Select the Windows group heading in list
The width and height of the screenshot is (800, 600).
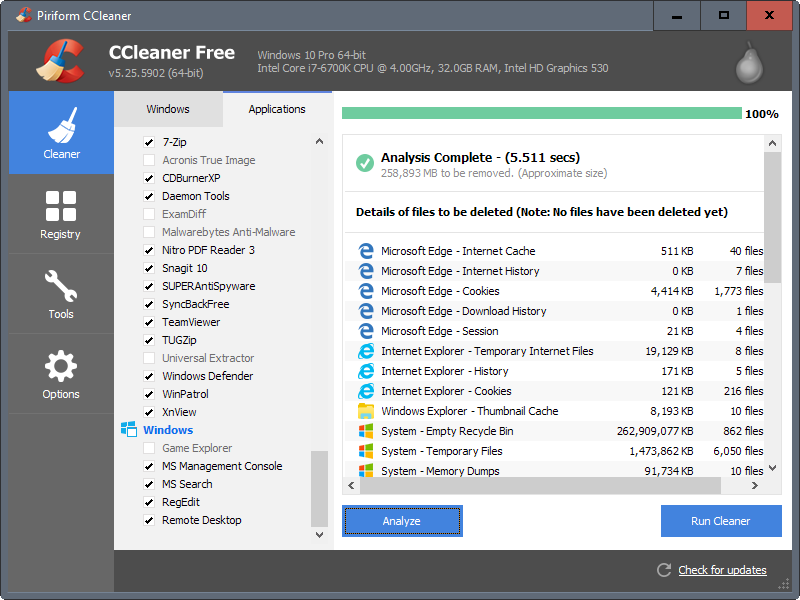pyautogui.click(x=168, y=430)
